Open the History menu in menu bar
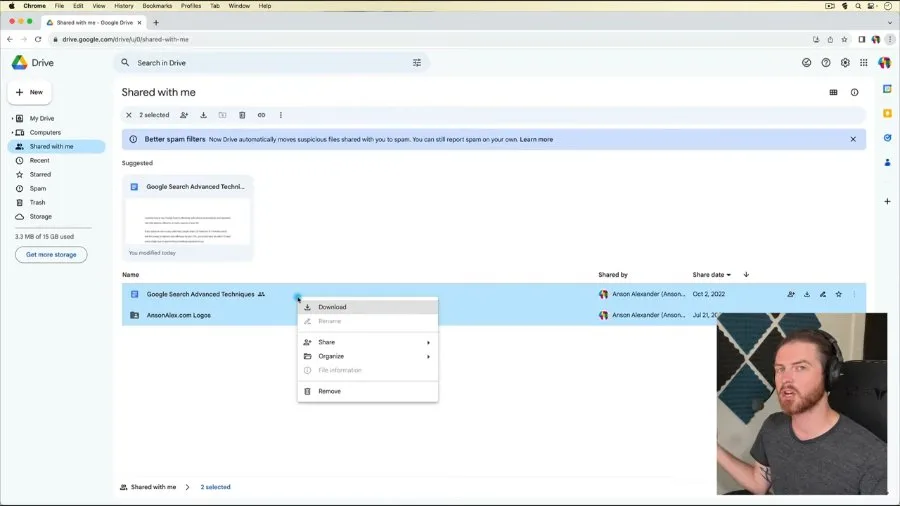Screen dimensions: 900x506 pyautogui.click(x=123, y=6)
